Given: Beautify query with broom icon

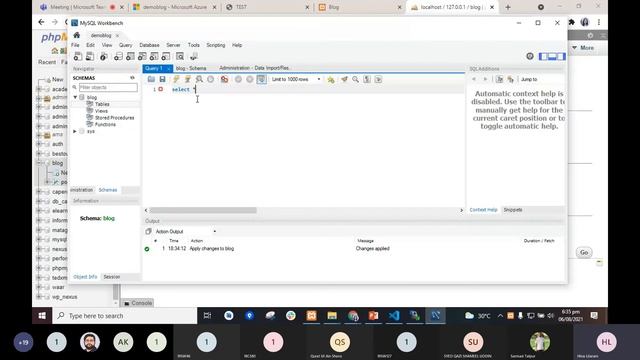Looking at the screenshot, I should point(344,79).
